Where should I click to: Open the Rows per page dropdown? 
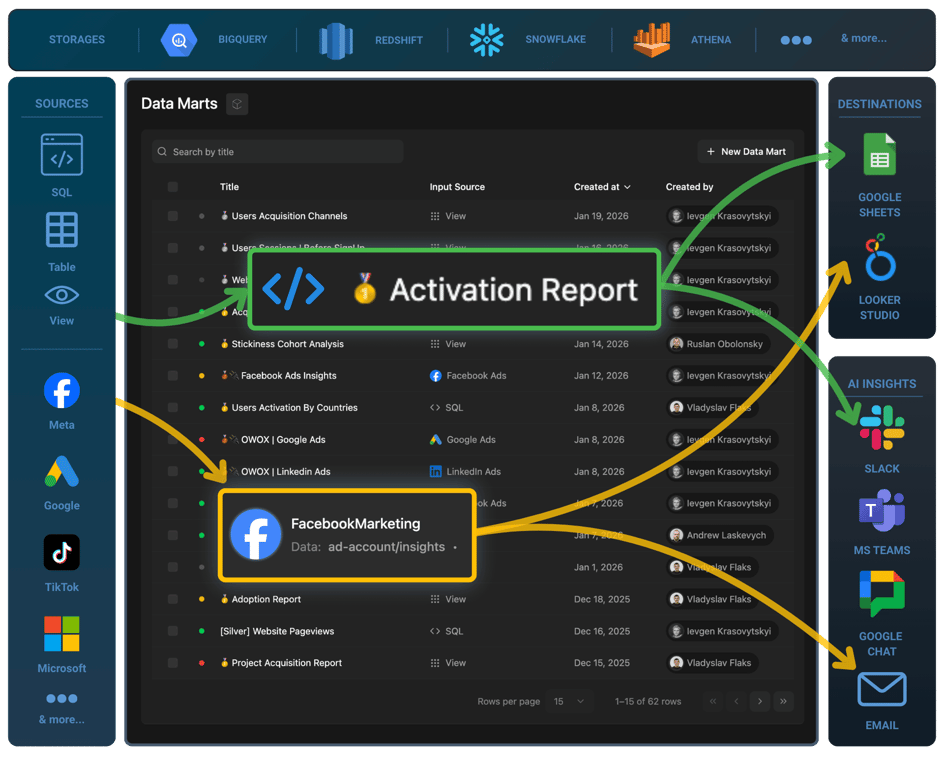pos(569,702)
